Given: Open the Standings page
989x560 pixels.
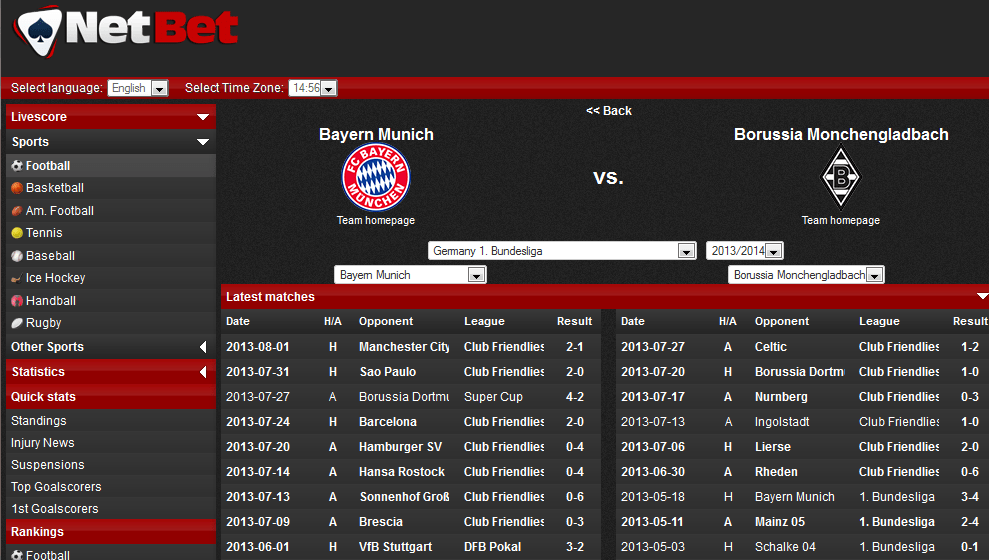Looking at the screenshot, I should click(38, 421).
